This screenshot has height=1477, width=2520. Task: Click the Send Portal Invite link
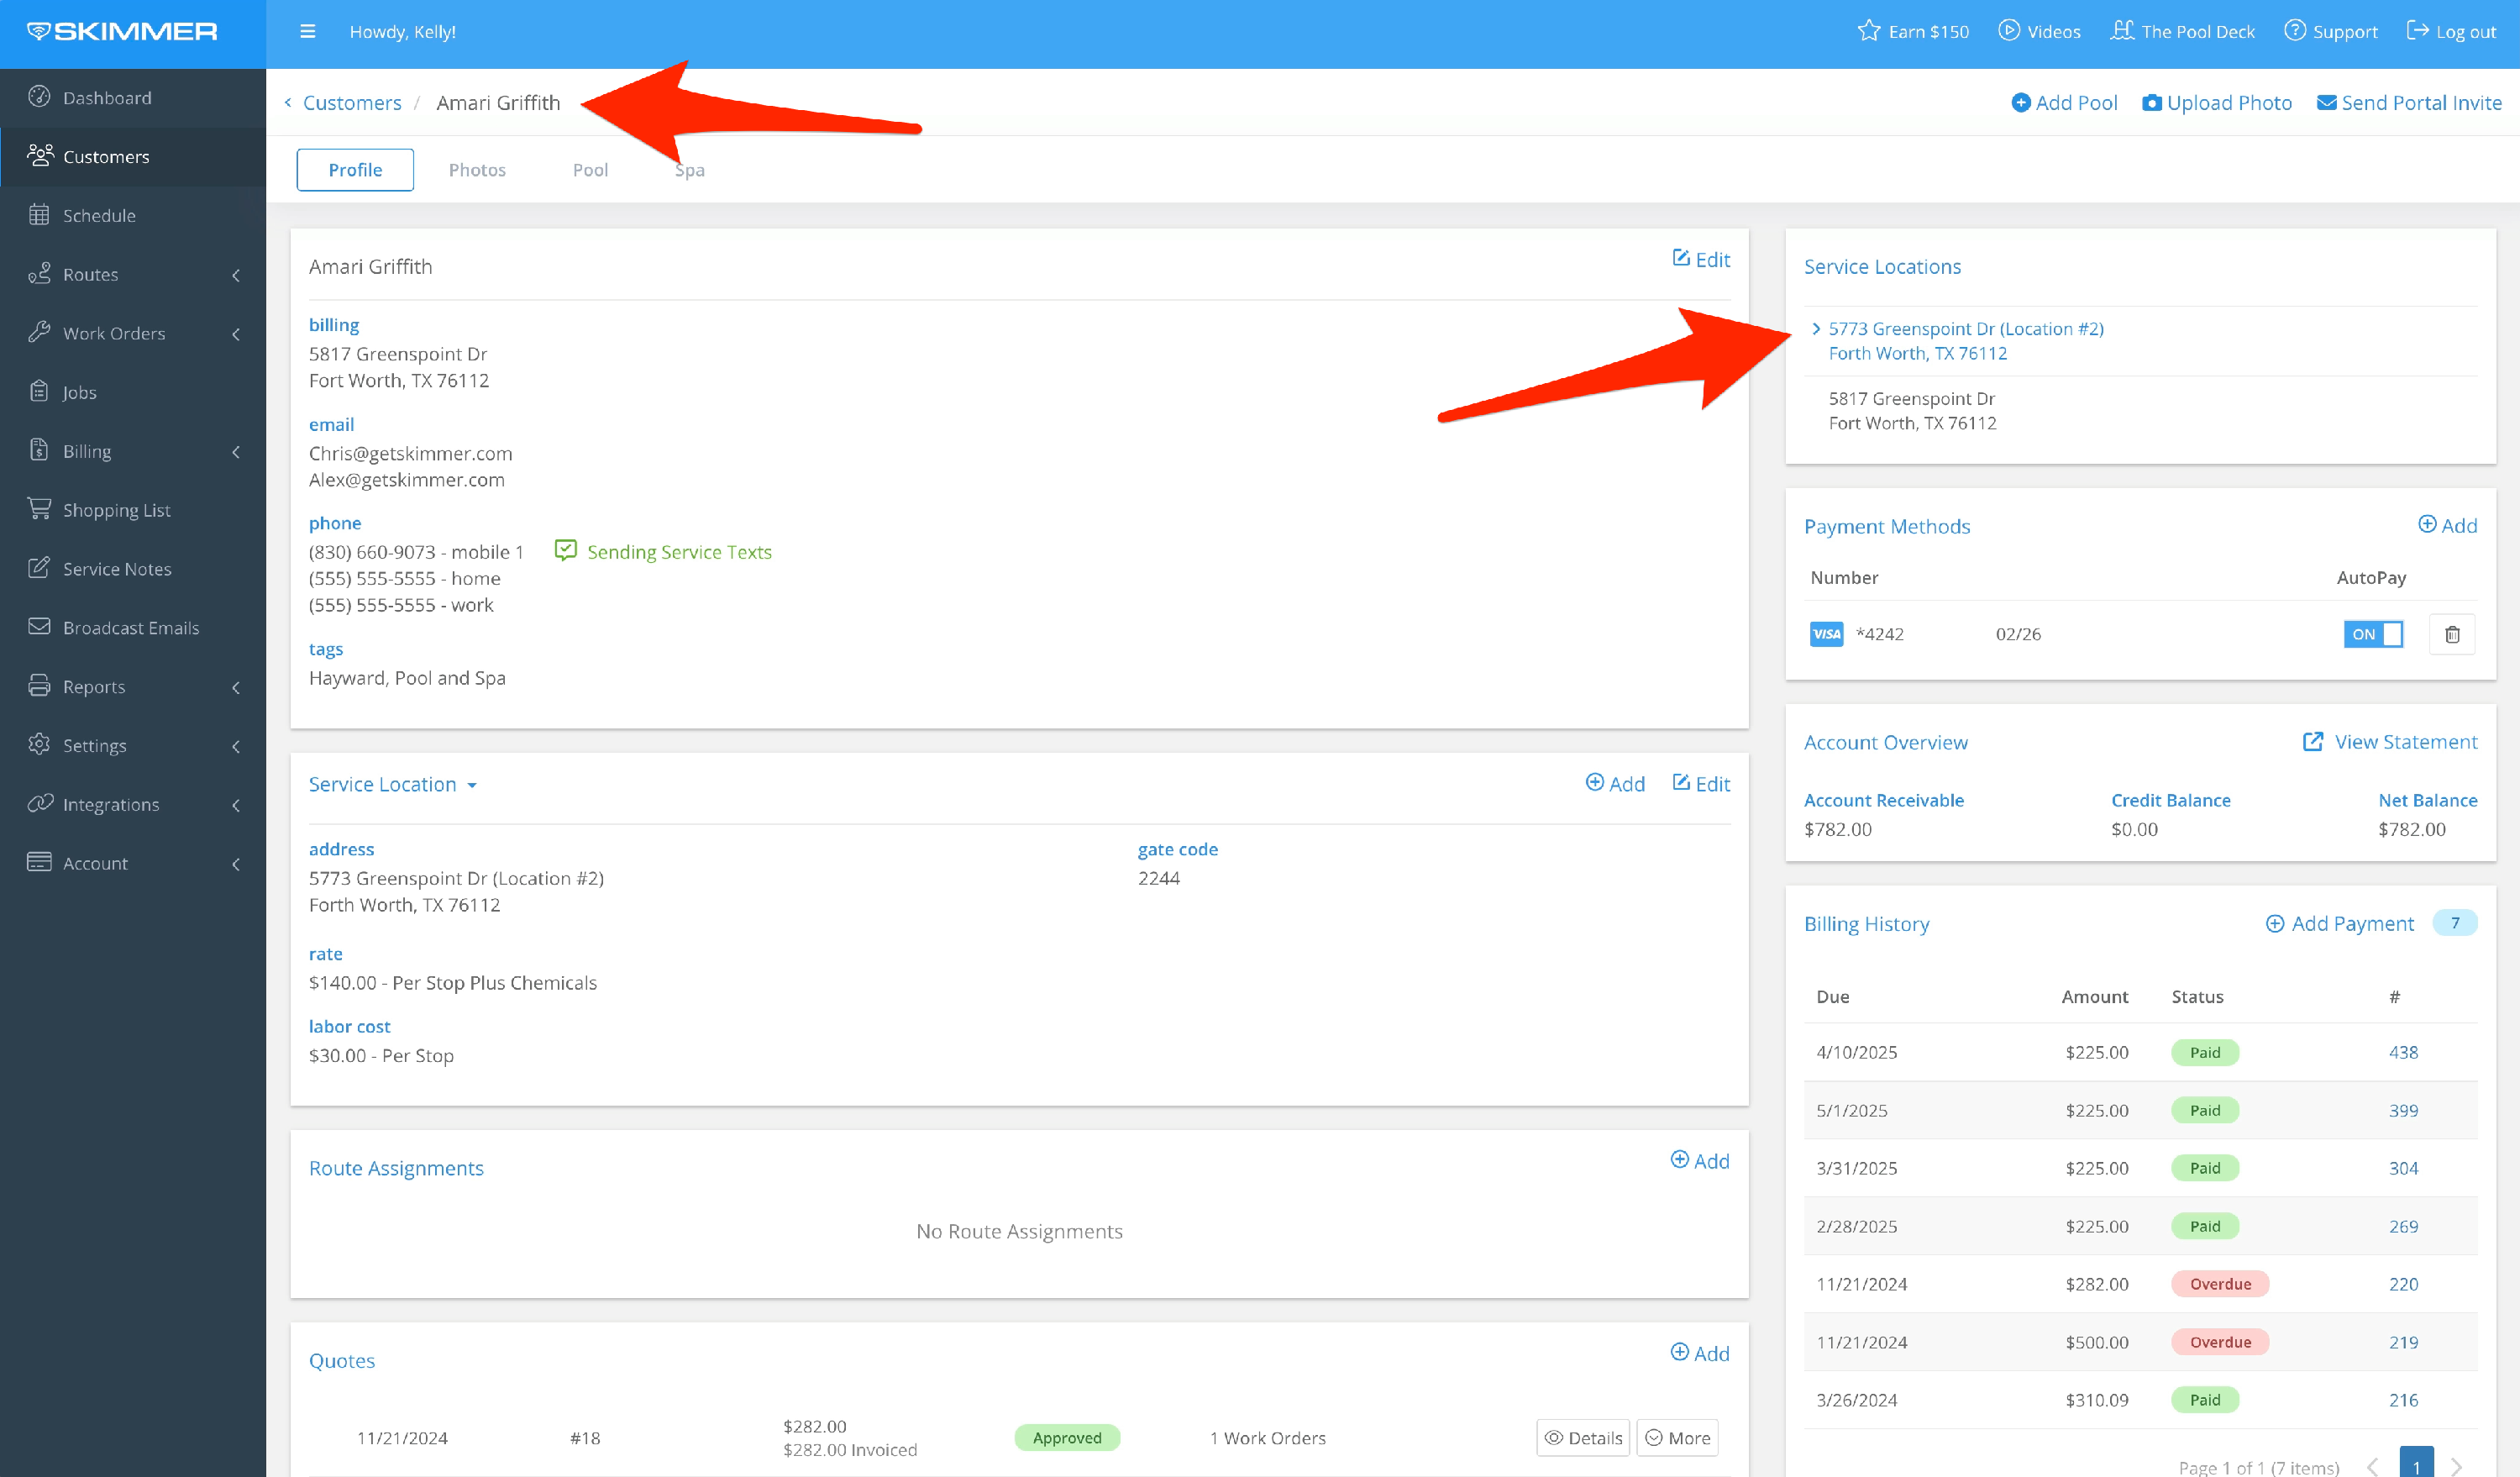[x=2409, y=103]
